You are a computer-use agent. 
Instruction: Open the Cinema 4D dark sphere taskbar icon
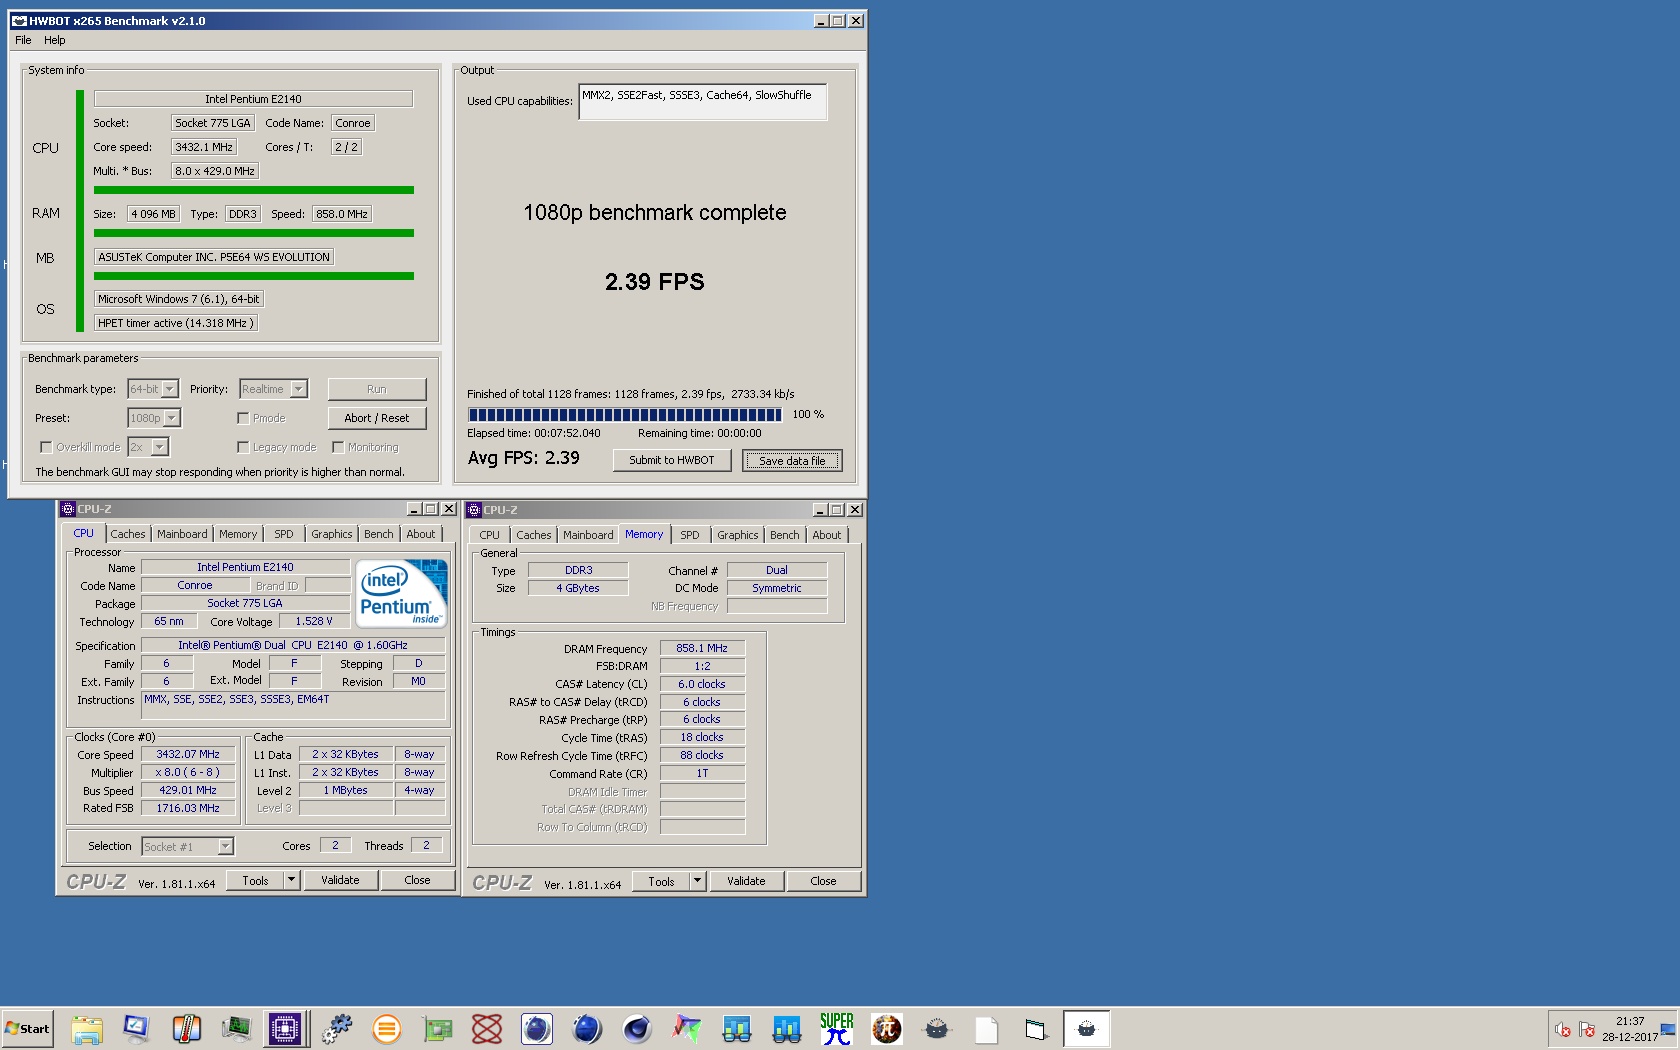click(x=637, y=1028)
